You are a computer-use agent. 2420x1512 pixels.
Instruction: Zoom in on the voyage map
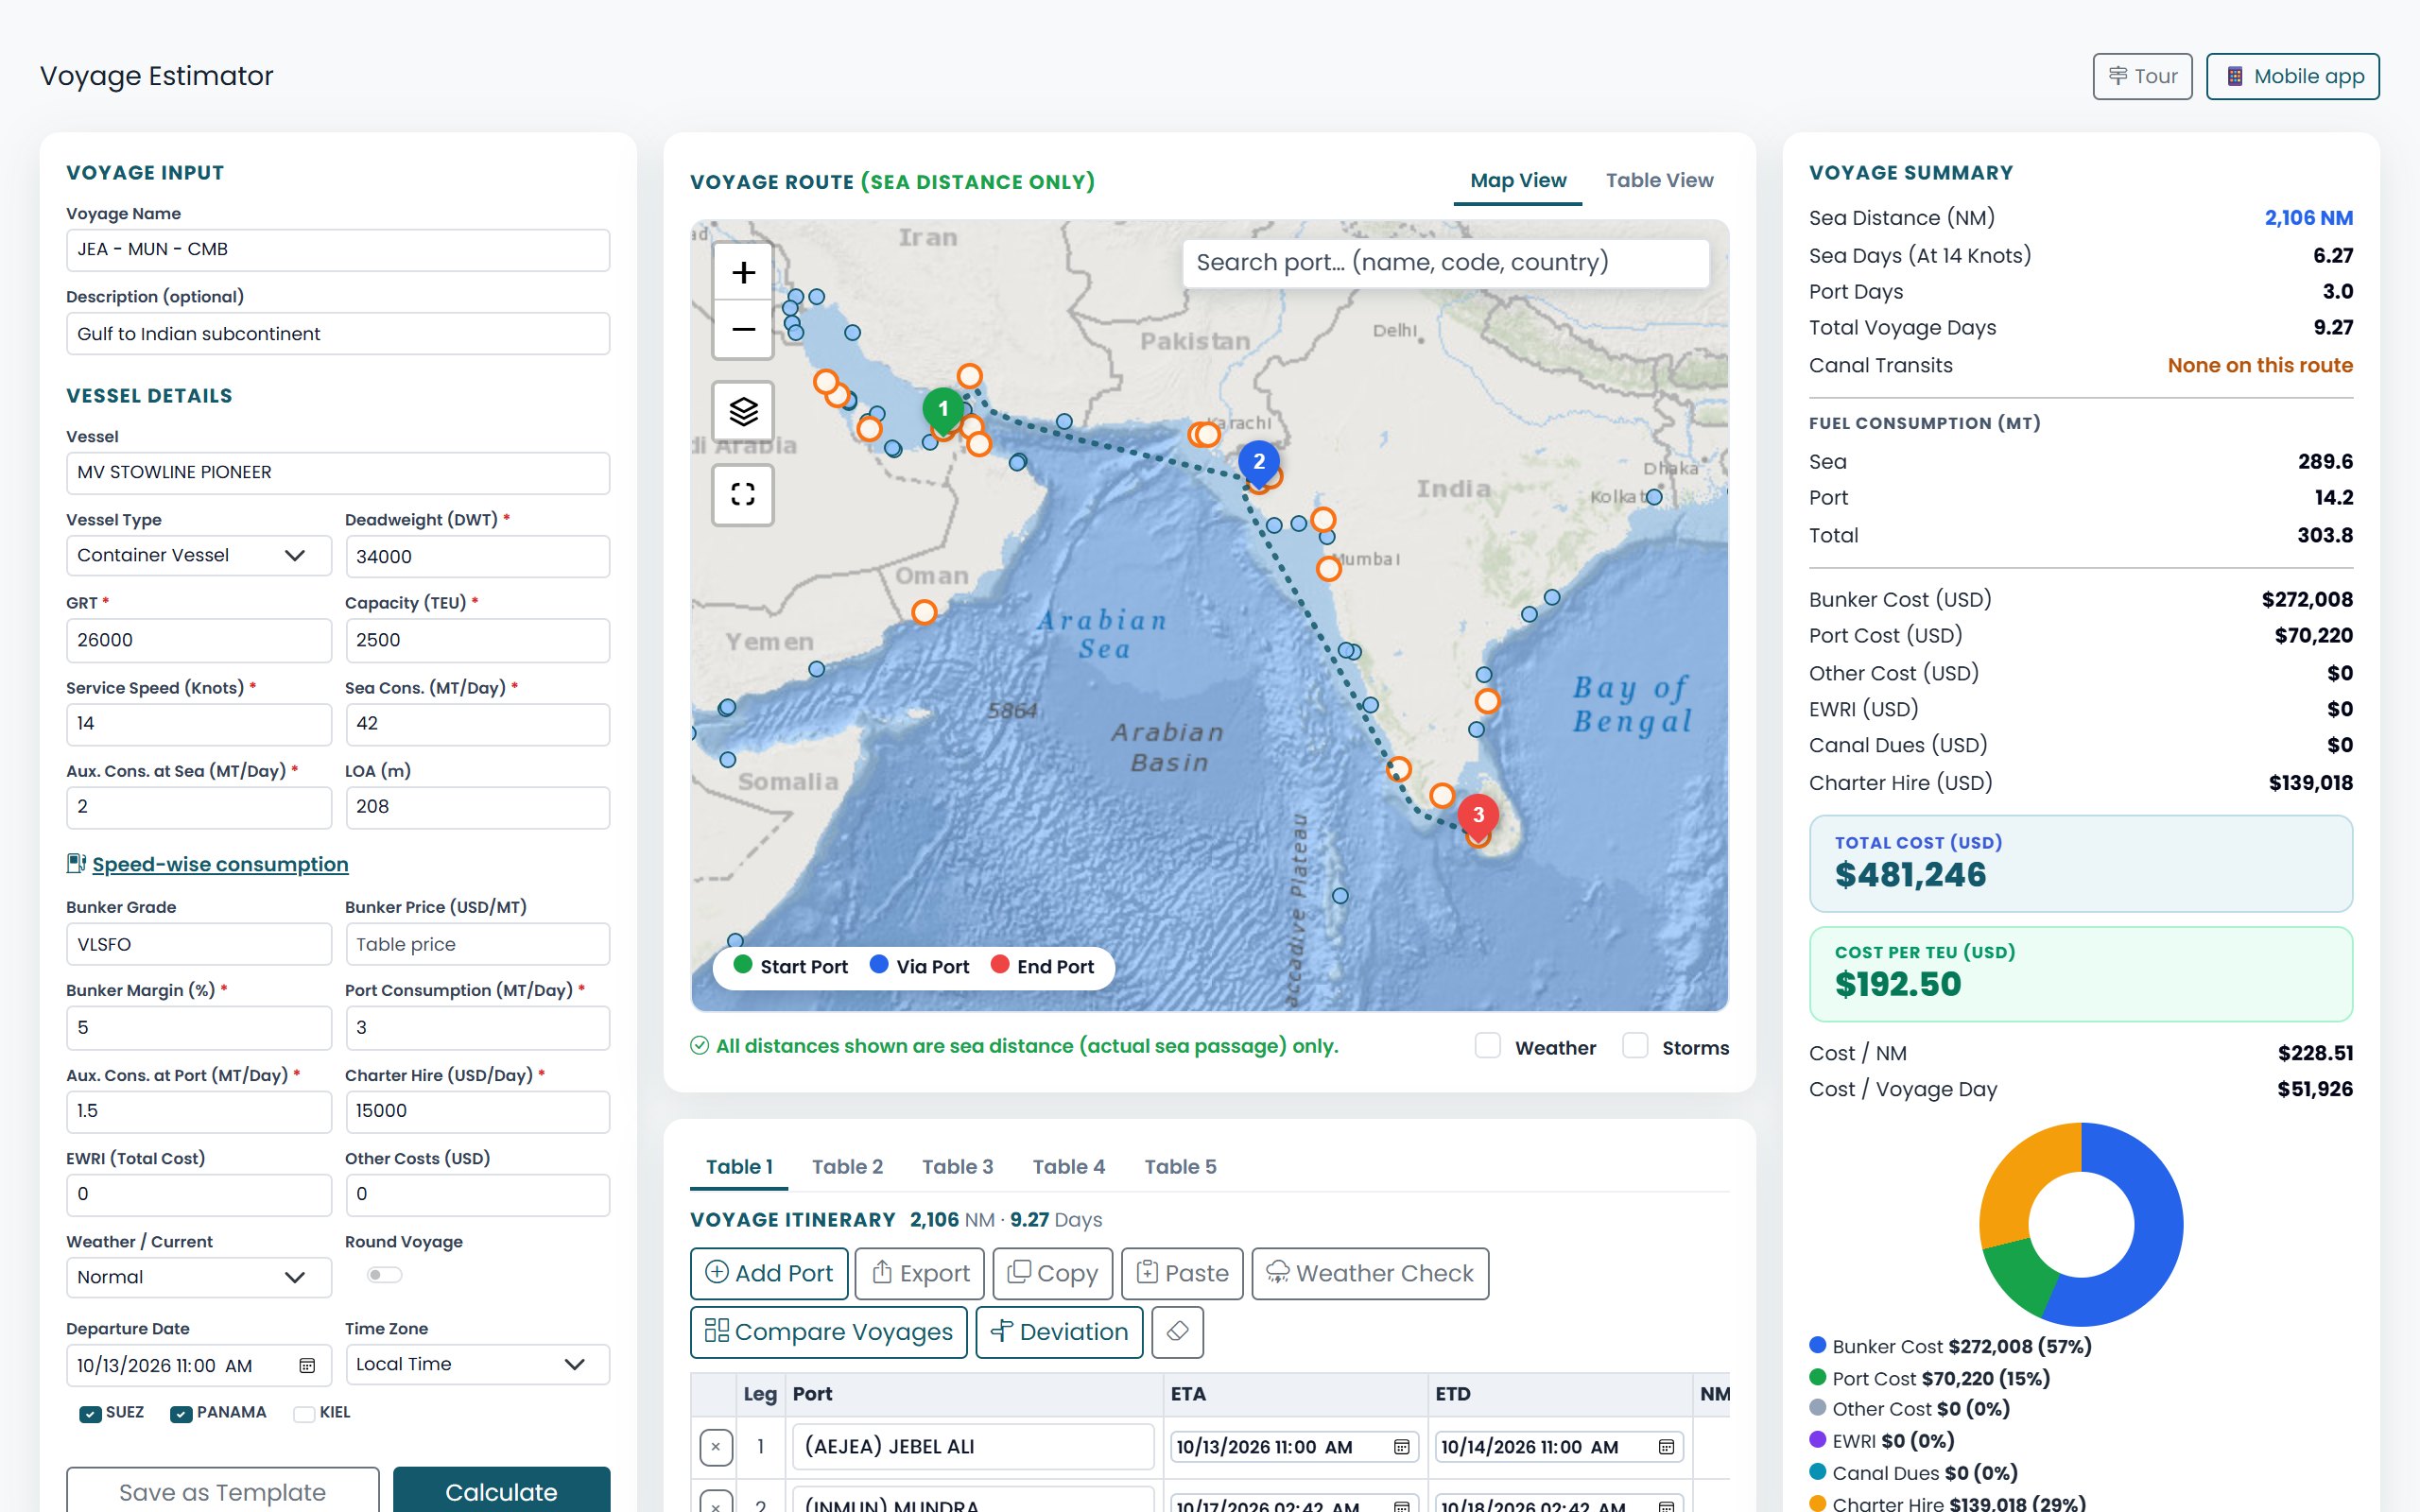tap(743, 273)
